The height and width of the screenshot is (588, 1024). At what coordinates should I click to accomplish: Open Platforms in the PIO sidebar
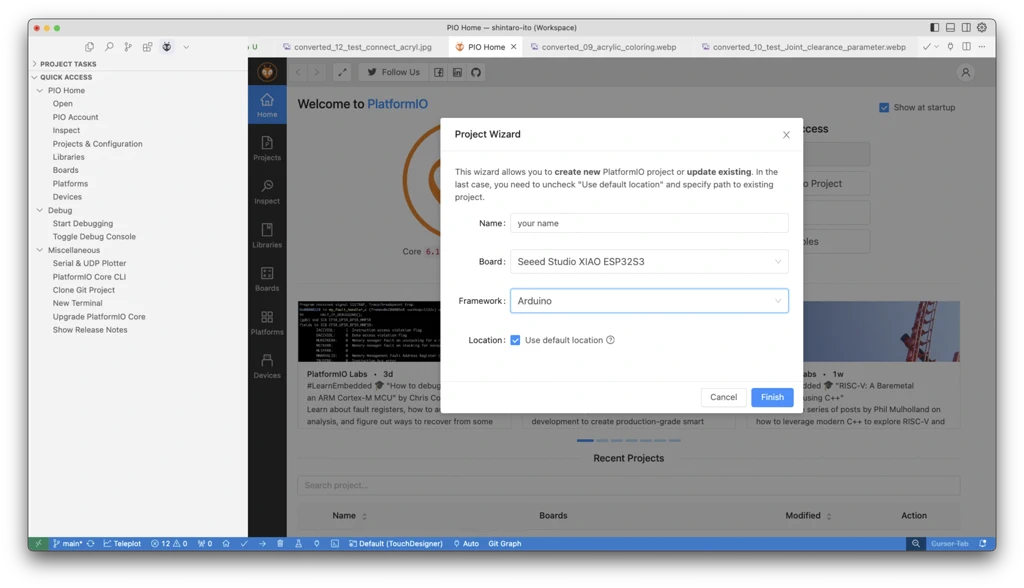267,323
